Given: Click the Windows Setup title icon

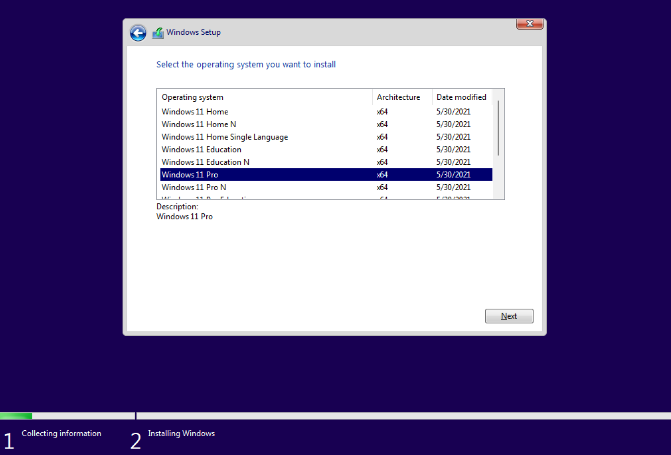Looking at the screenshot, I should coord(158,33).
